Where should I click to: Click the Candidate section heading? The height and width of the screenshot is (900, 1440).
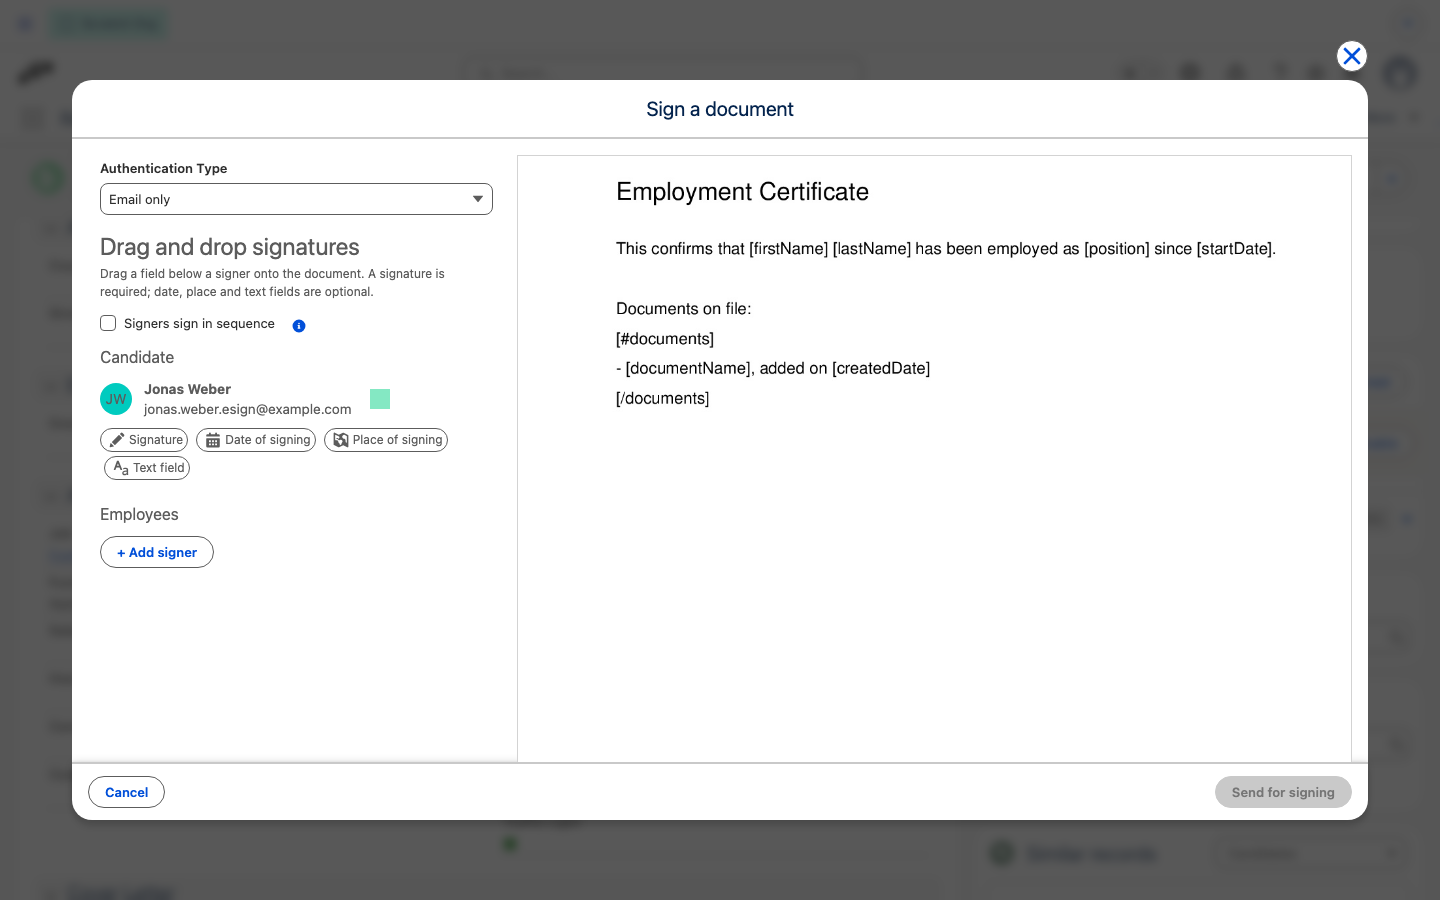click(x=137, y=357)
